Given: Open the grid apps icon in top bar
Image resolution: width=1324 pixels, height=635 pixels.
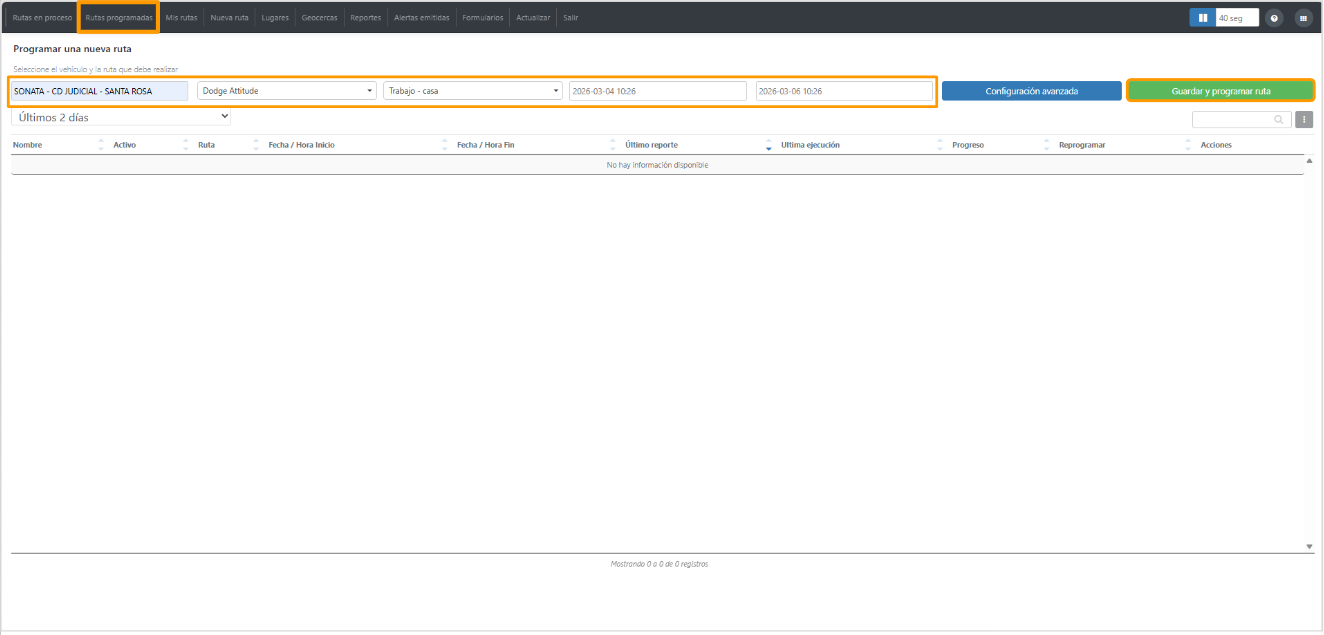Looking at the screenshot, I should 1303,18.
